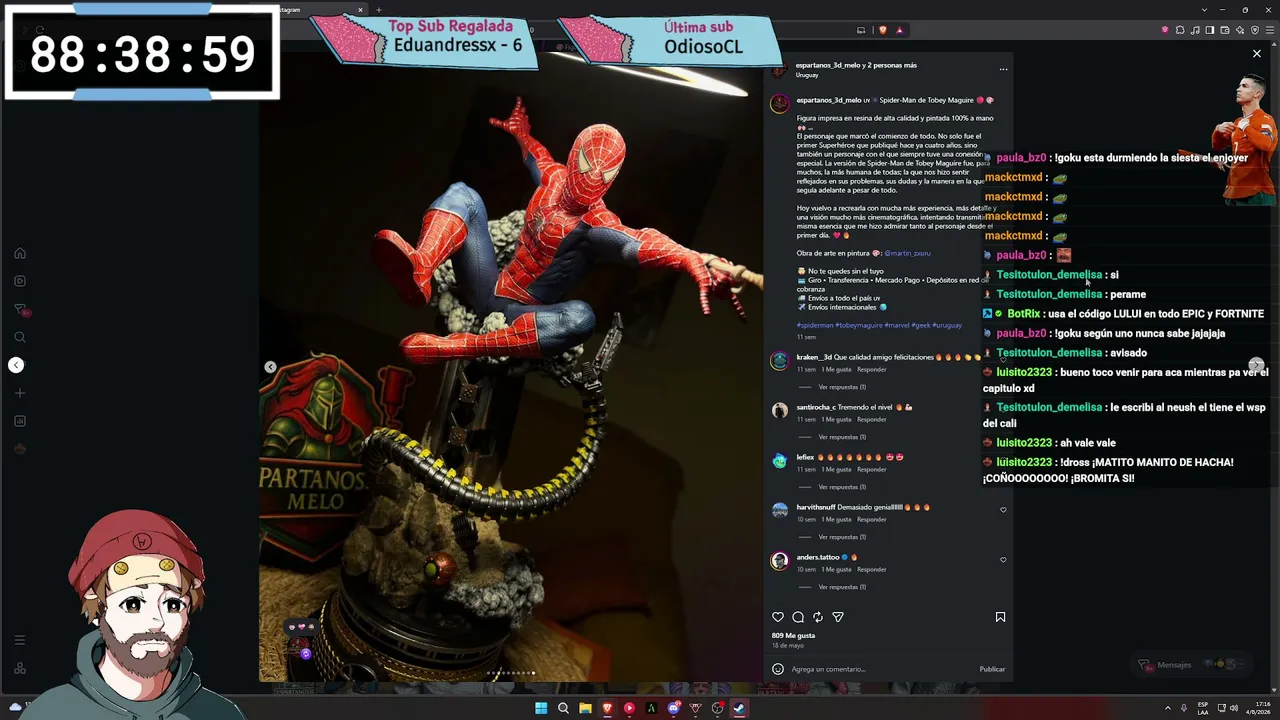Open a new browser tab with the plus
Image resolution: width=1280 pixels, height=720 pixels.
coord(379,10)
